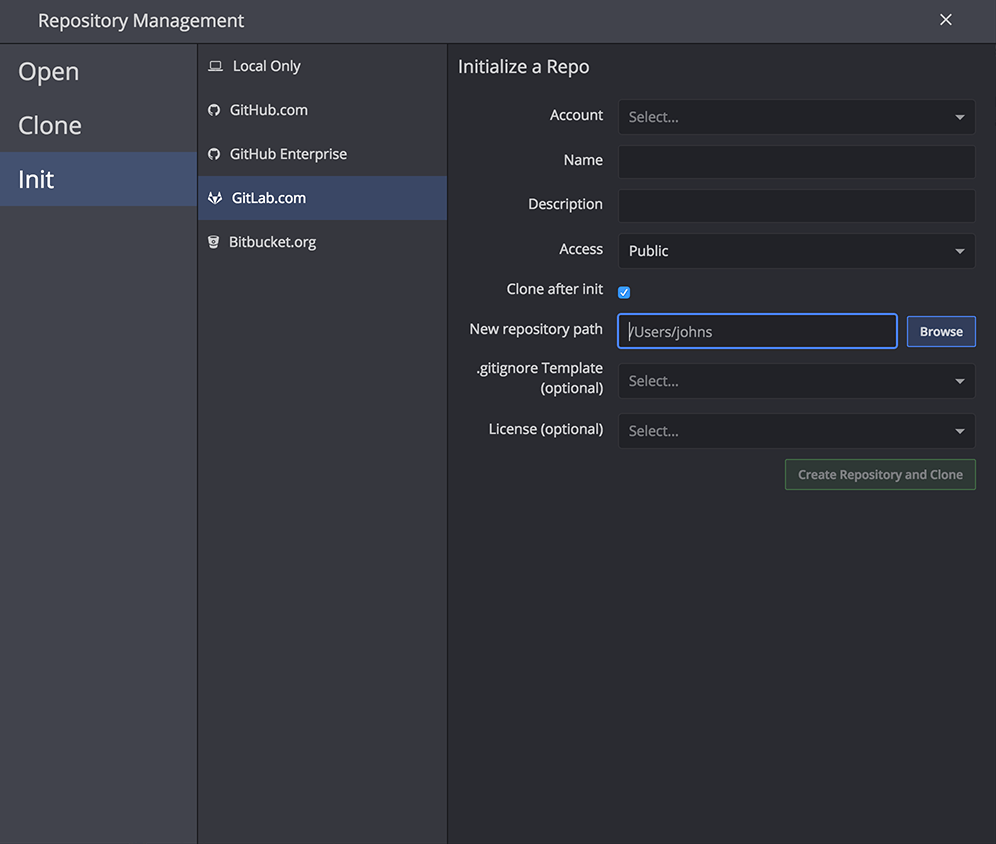Click the GitHub Enterprise logo icon

click(x=214, y=154)
